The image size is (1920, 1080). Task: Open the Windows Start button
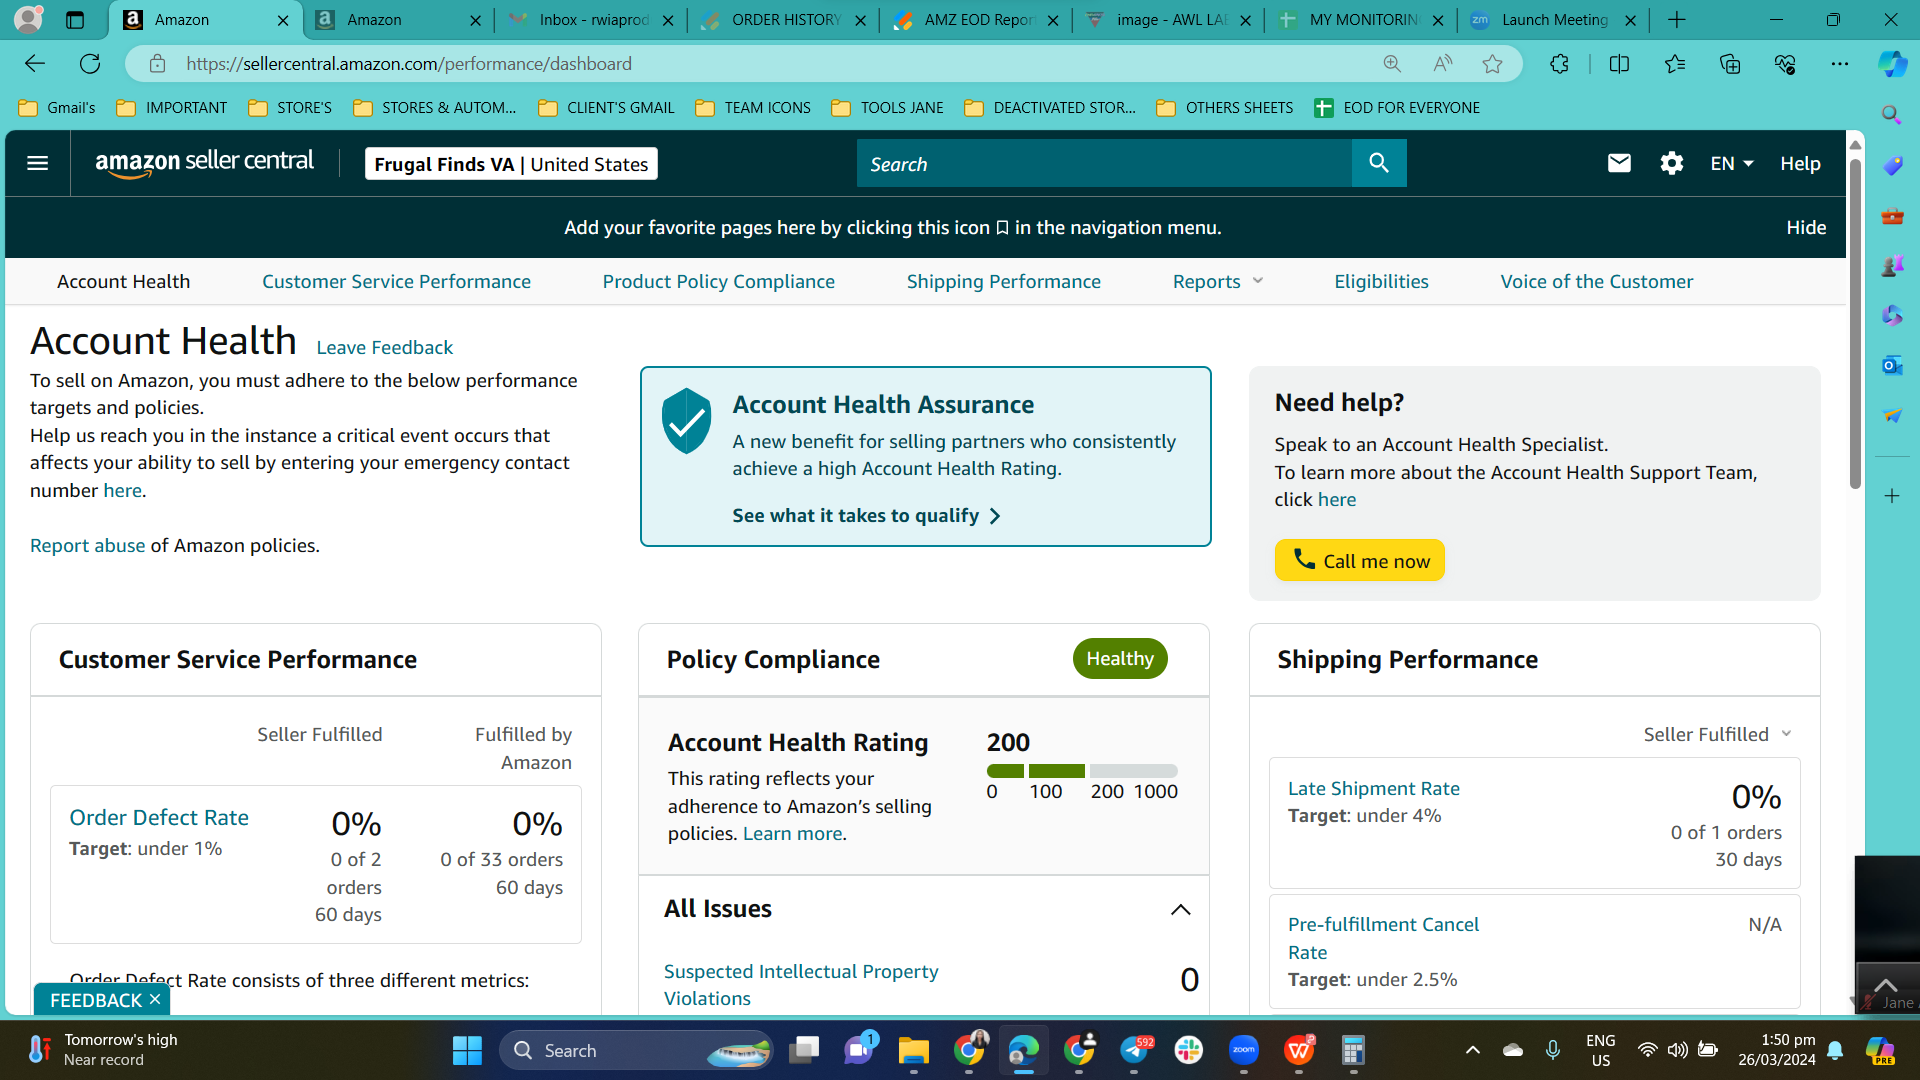(x=467, y=1050)
